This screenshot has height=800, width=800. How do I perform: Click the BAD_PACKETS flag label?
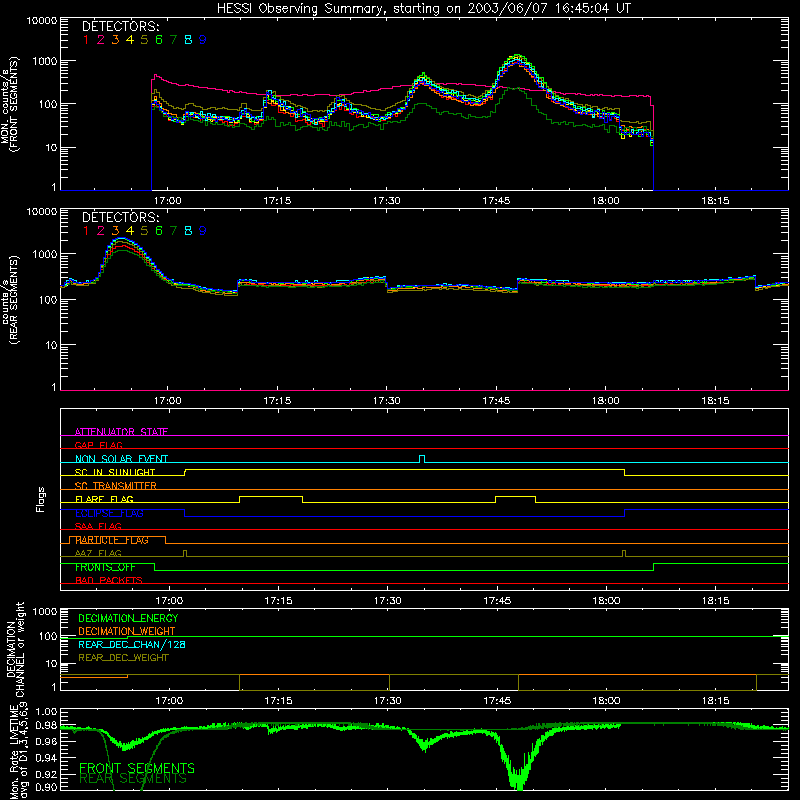(109, 580)
